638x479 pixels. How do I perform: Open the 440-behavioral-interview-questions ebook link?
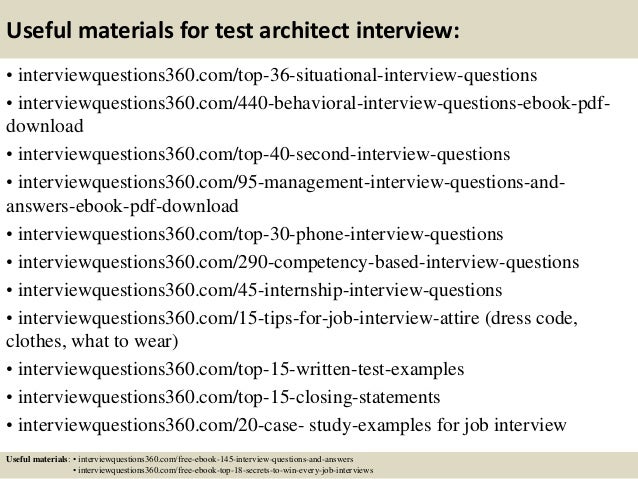[x=314, y=104]
